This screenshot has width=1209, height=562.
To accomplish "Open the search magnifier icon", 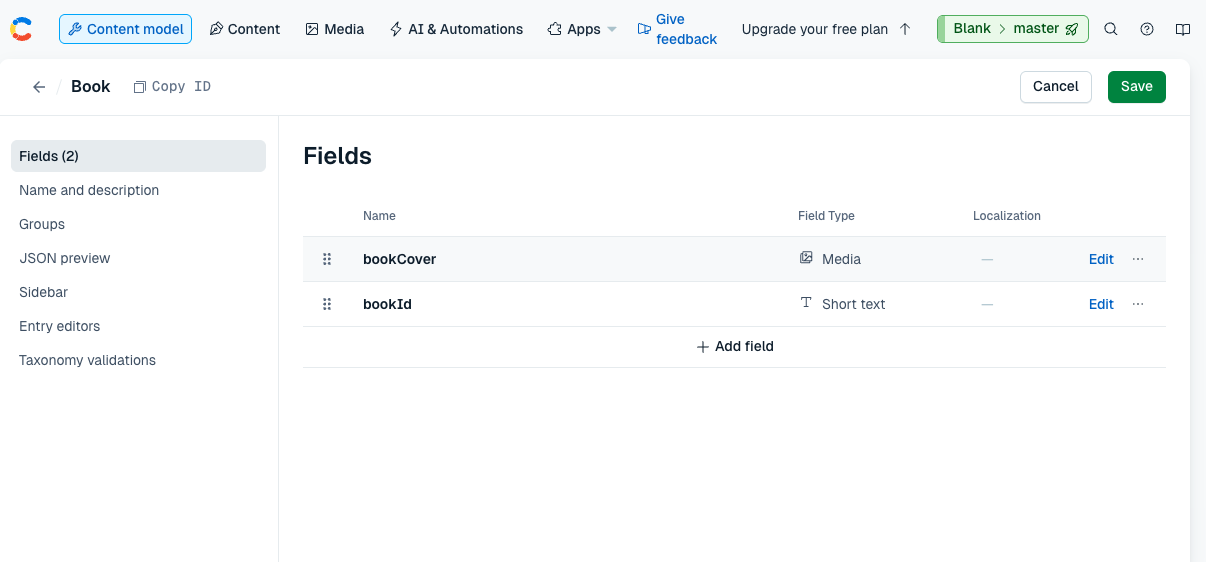I will [1110, 29].
